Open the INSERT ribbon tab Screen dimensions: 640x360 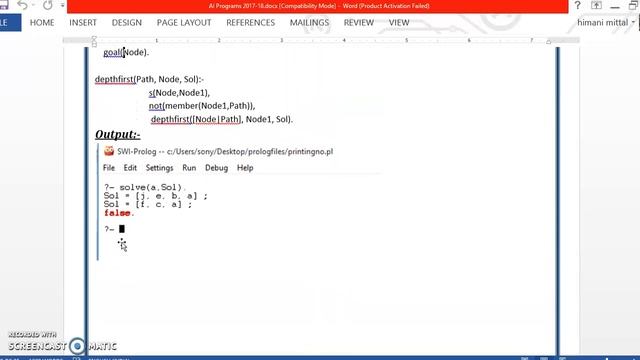(x=83, y=23)
